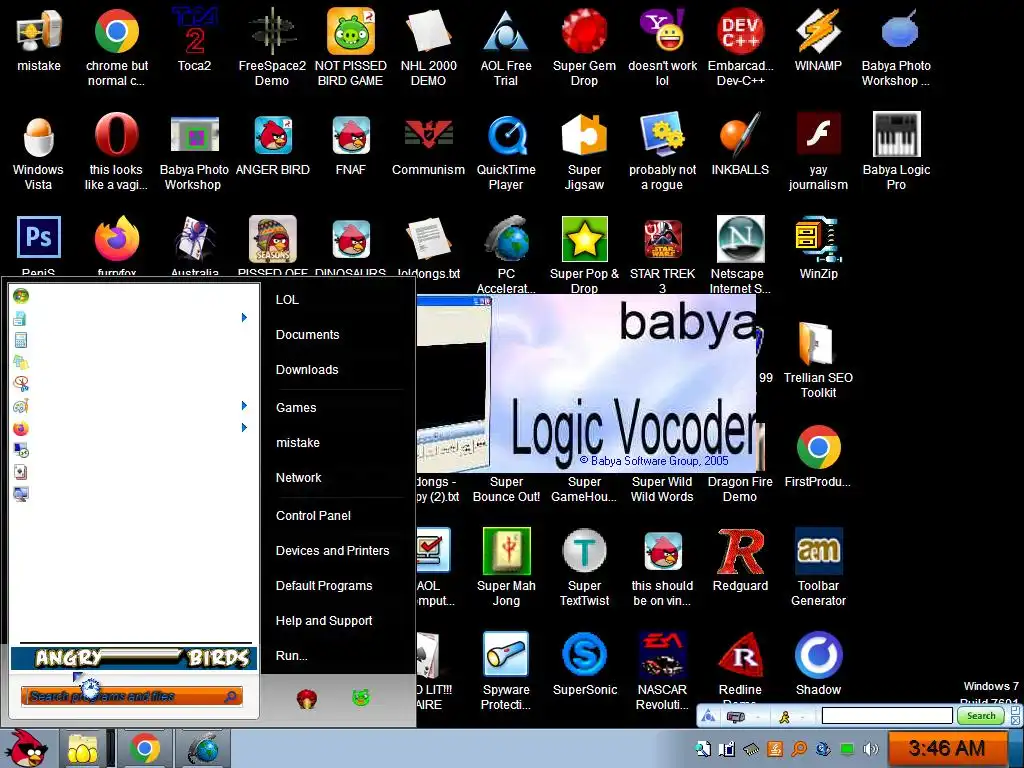Screen dimensions: 1024x768
Task: Click the Snipping Tool scissors icon in Start menu
Action: (21, 383)
